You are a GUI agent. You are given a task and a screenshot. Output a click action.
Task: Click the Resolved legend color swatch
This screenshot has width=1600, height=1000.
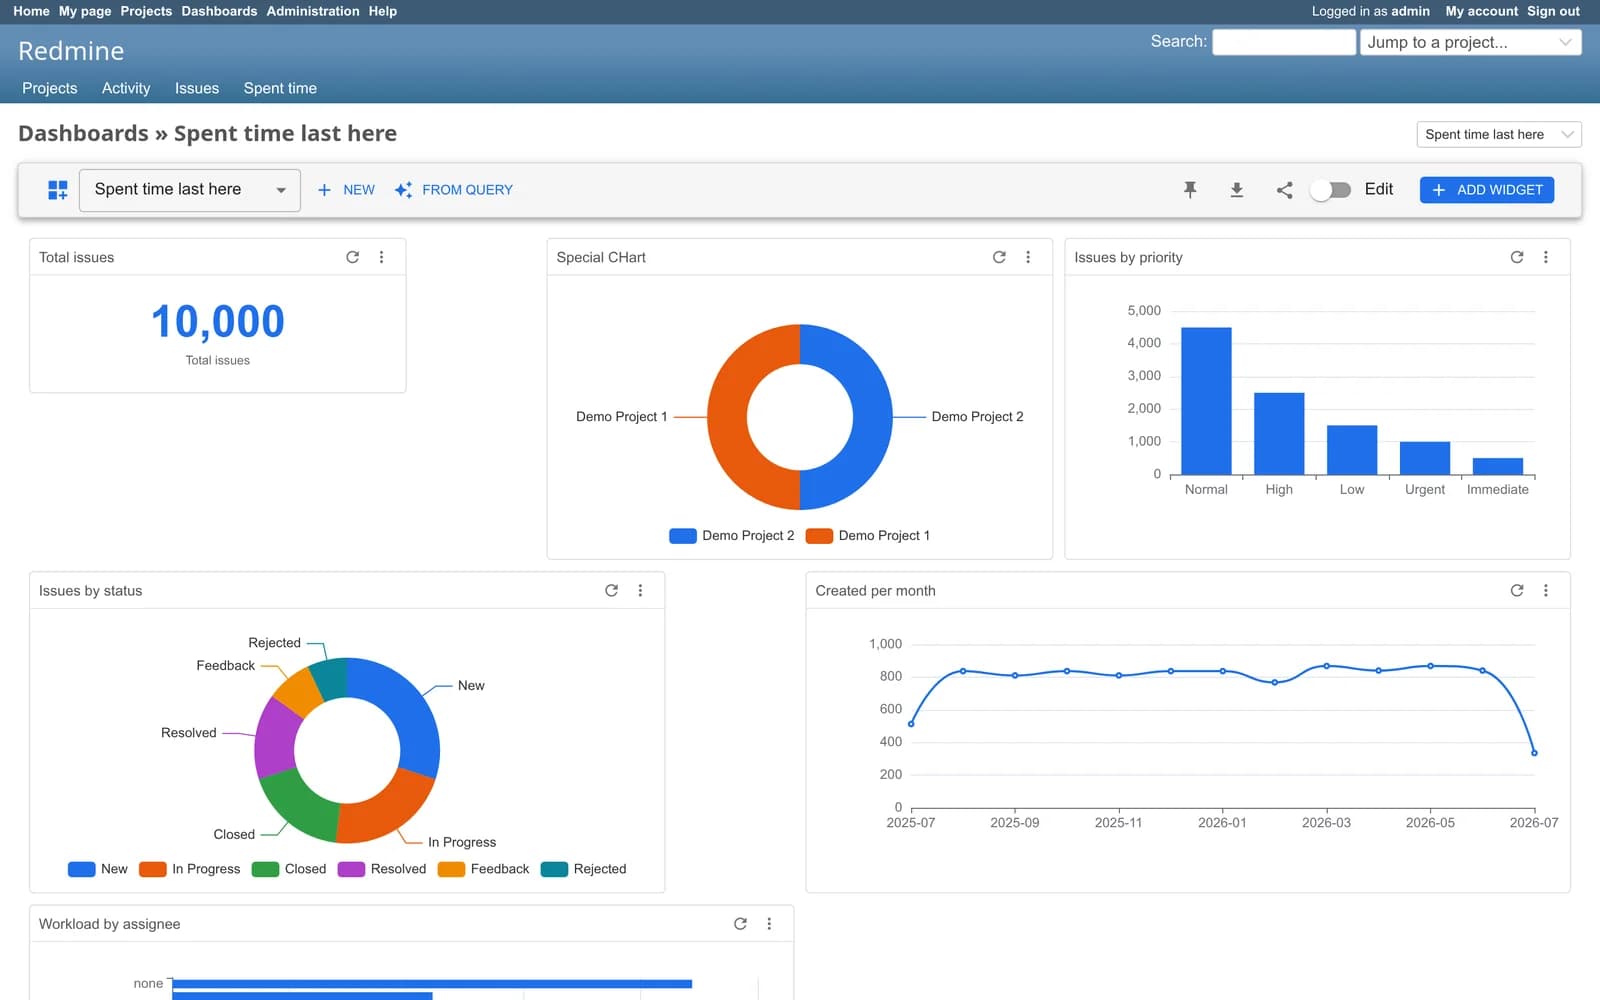(x=351, y=869)
